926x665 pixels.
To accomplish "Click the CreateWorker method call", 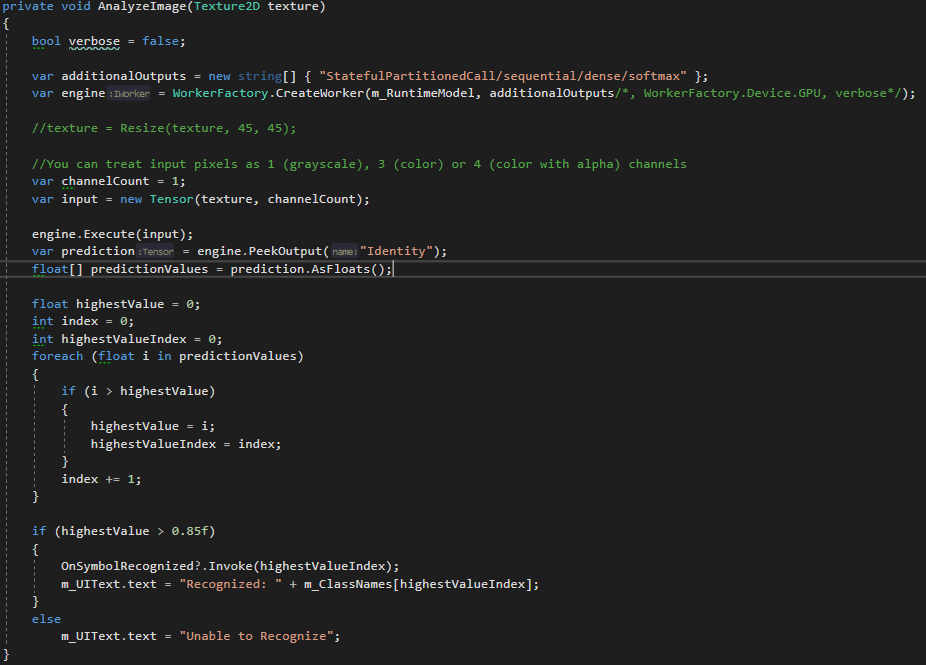I will (x=319, y=93).
